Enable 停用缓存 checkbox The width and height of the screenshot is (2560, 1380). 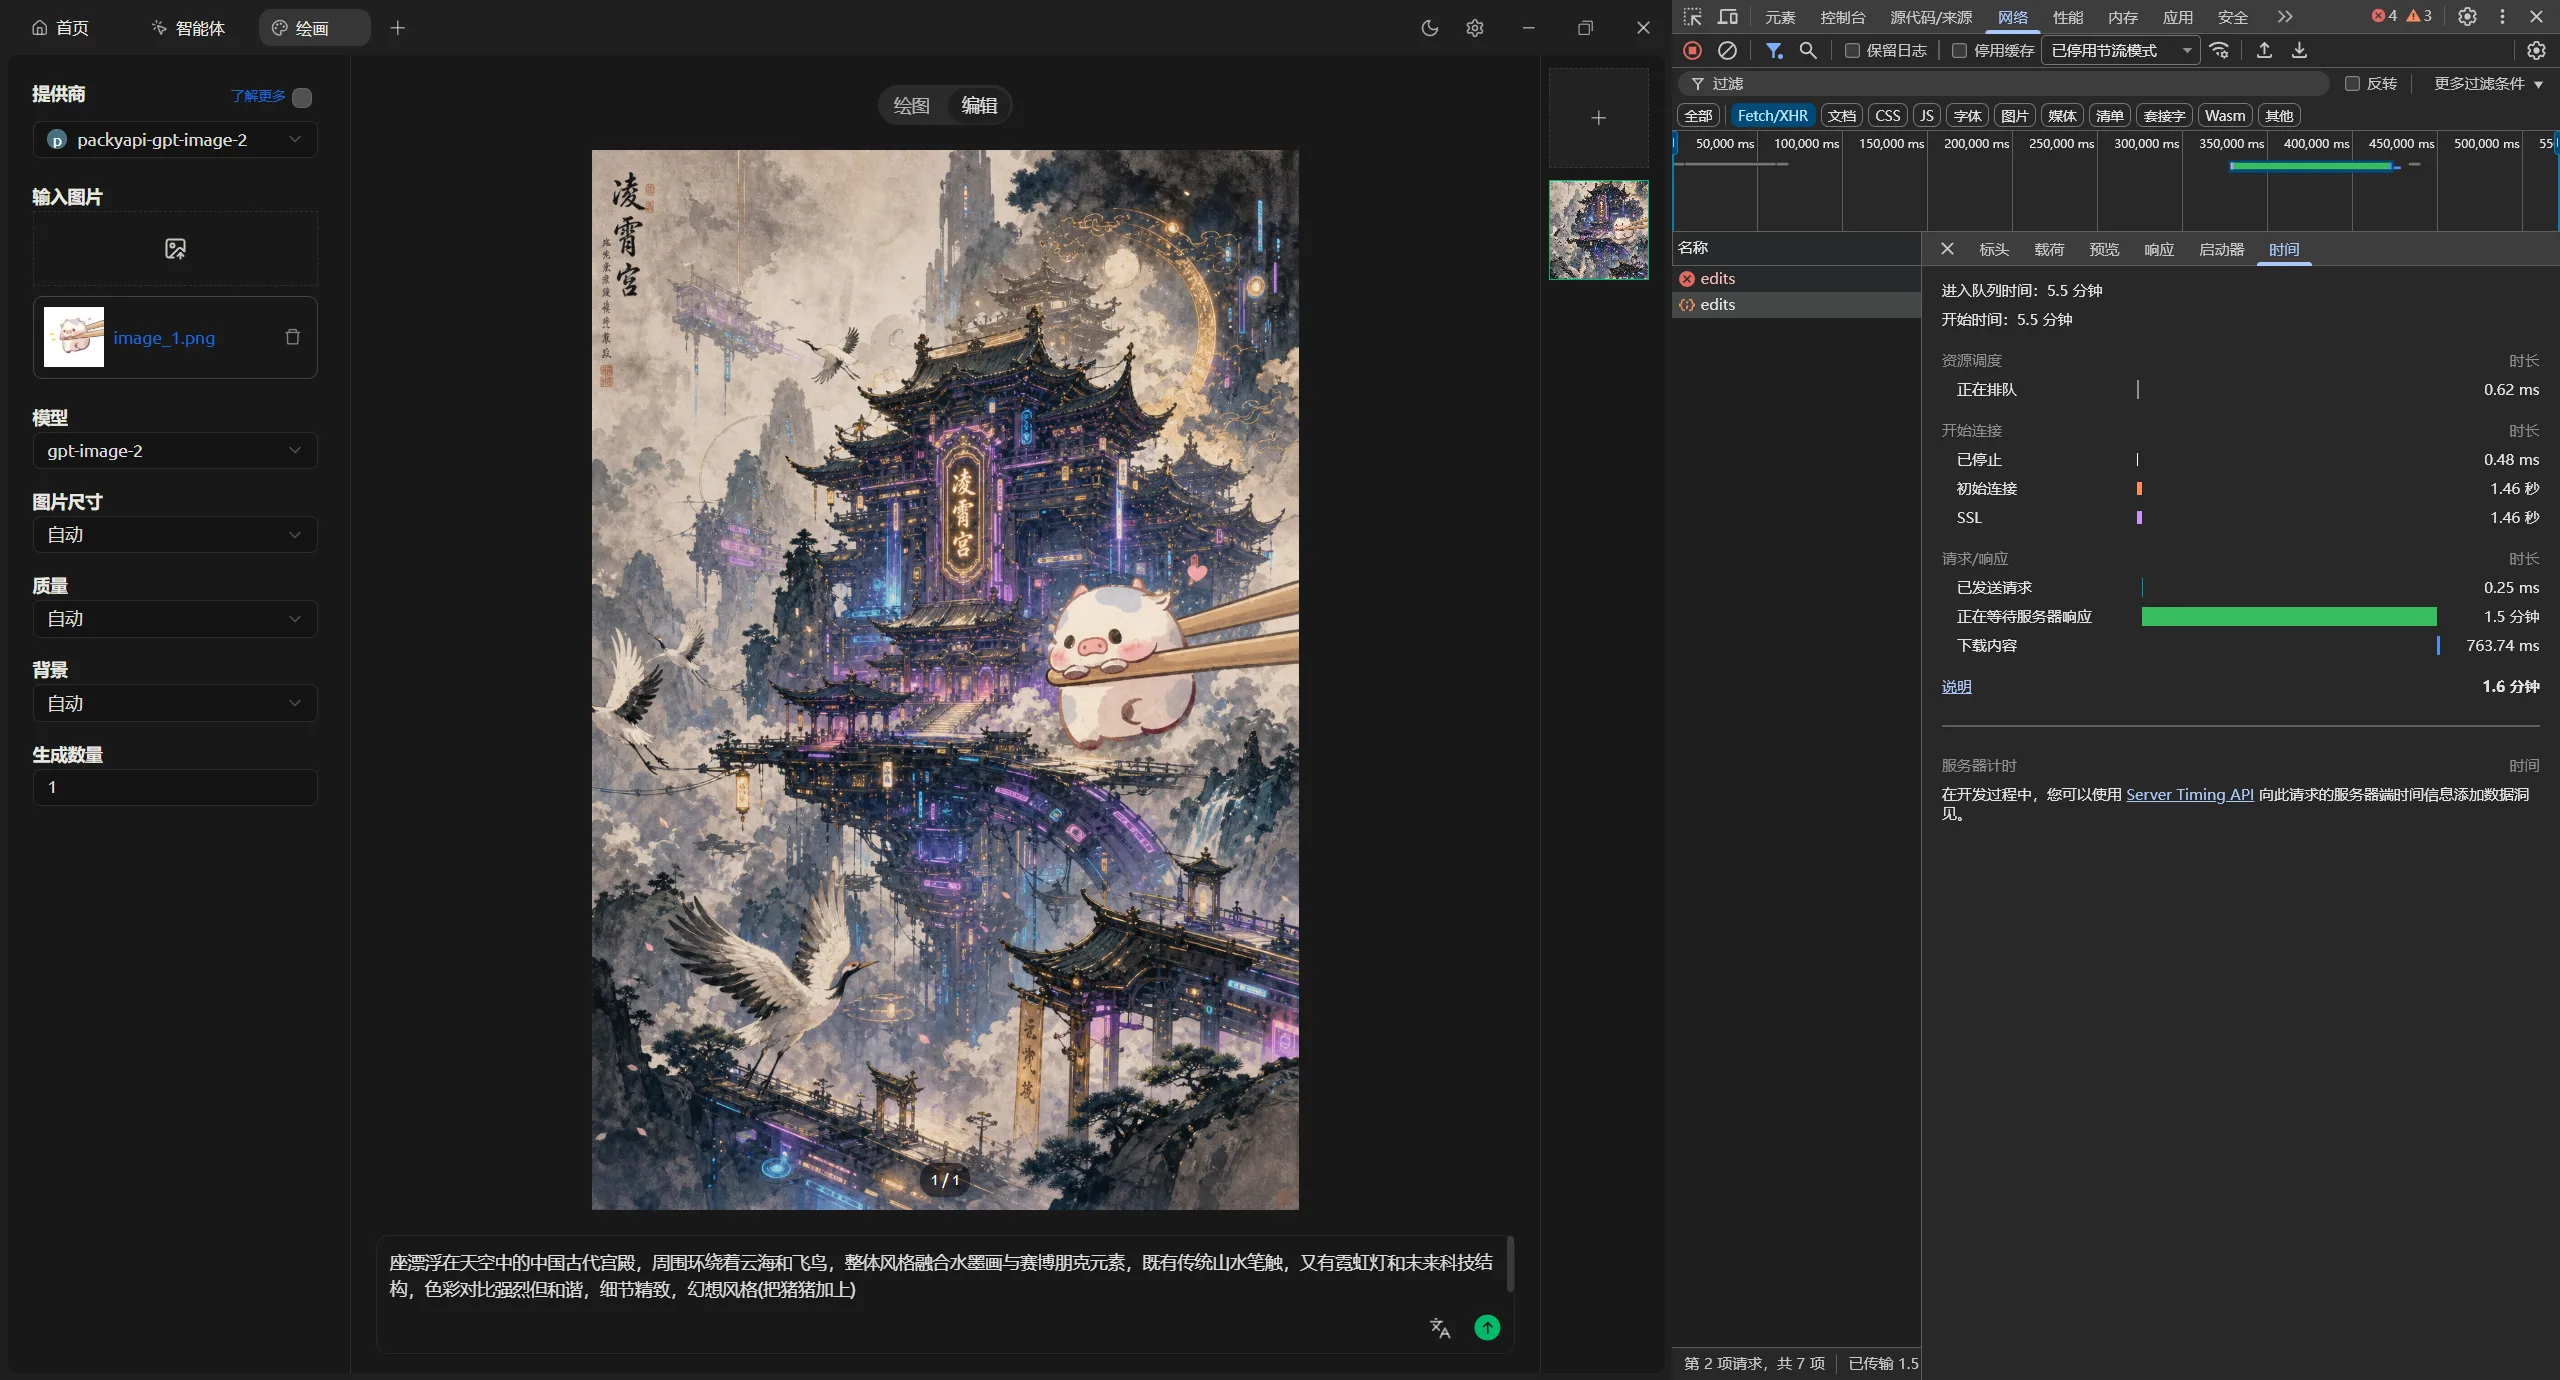pyautogui.click(x=1959, y=51)
